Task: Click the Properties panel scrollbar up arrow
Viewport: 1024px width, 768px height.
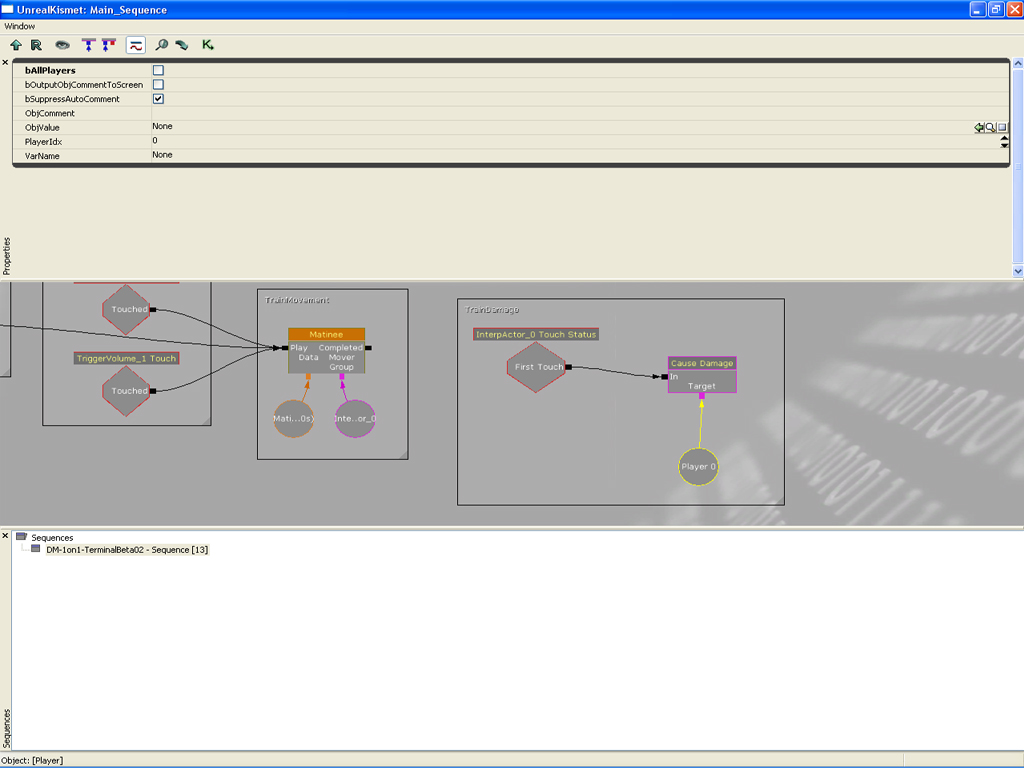Action: coord(1017,63)
